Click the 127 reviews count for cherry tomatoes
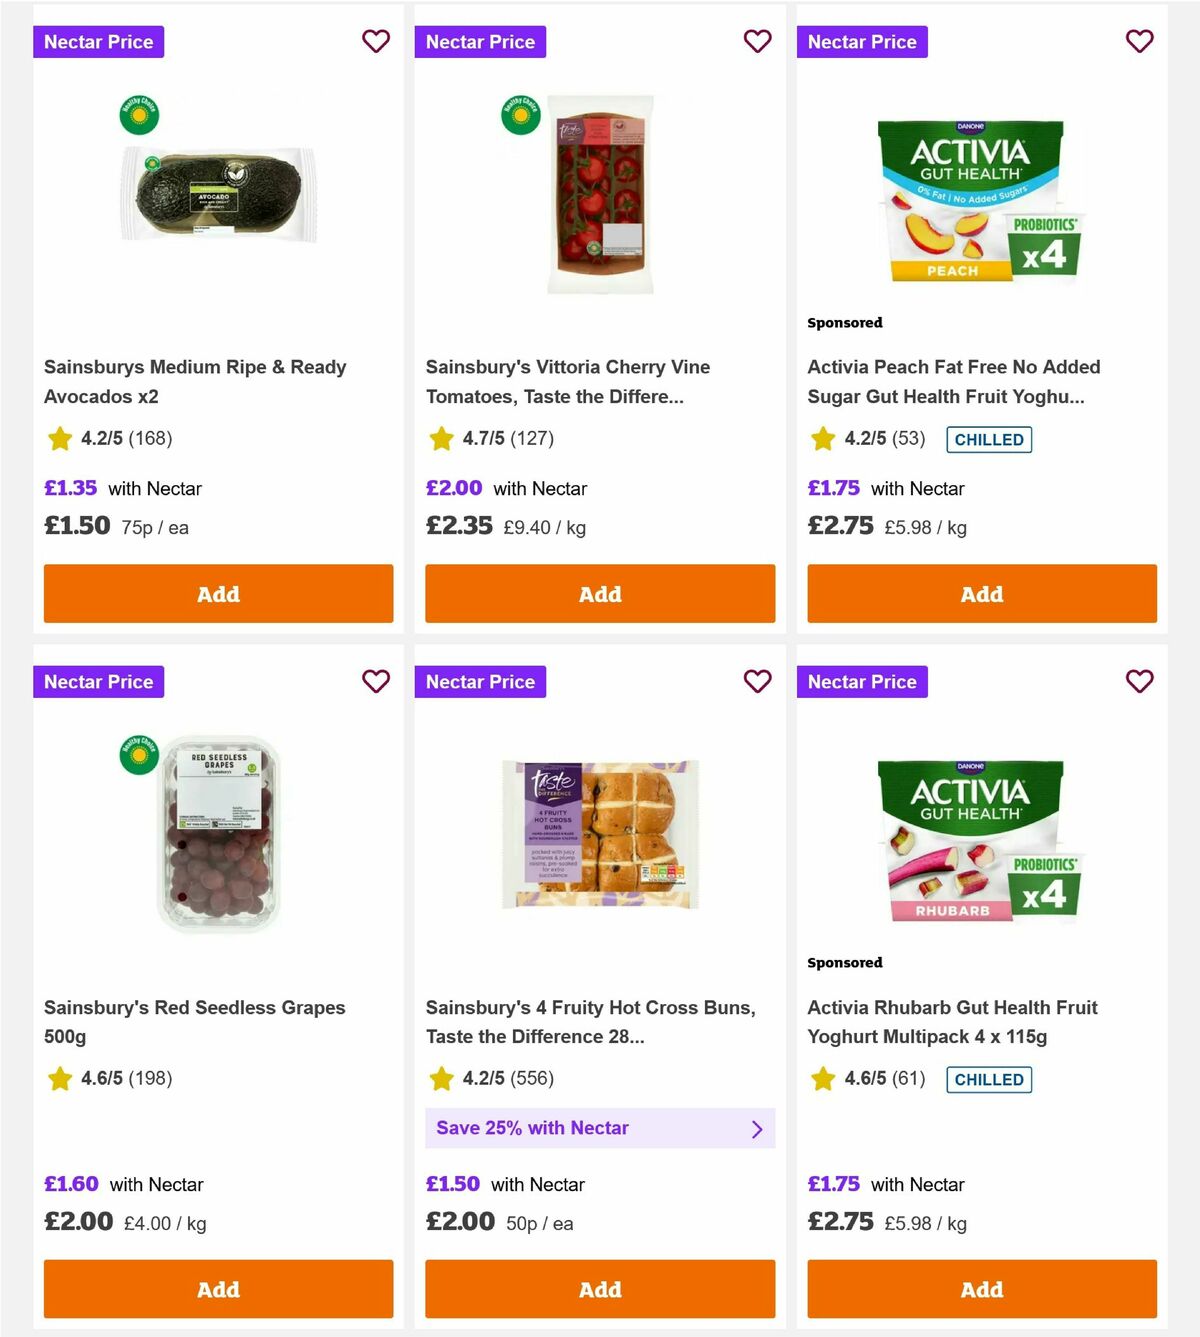The image size is (1200, 1337). pos(531,438)
